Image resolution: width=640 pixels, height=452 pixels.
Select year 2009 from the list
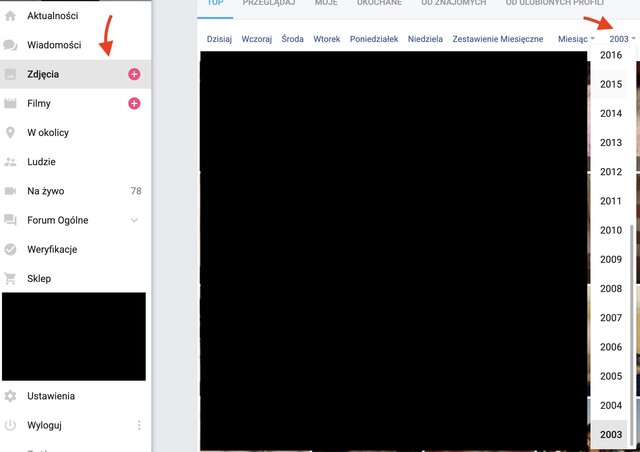(x=611, y=259)
